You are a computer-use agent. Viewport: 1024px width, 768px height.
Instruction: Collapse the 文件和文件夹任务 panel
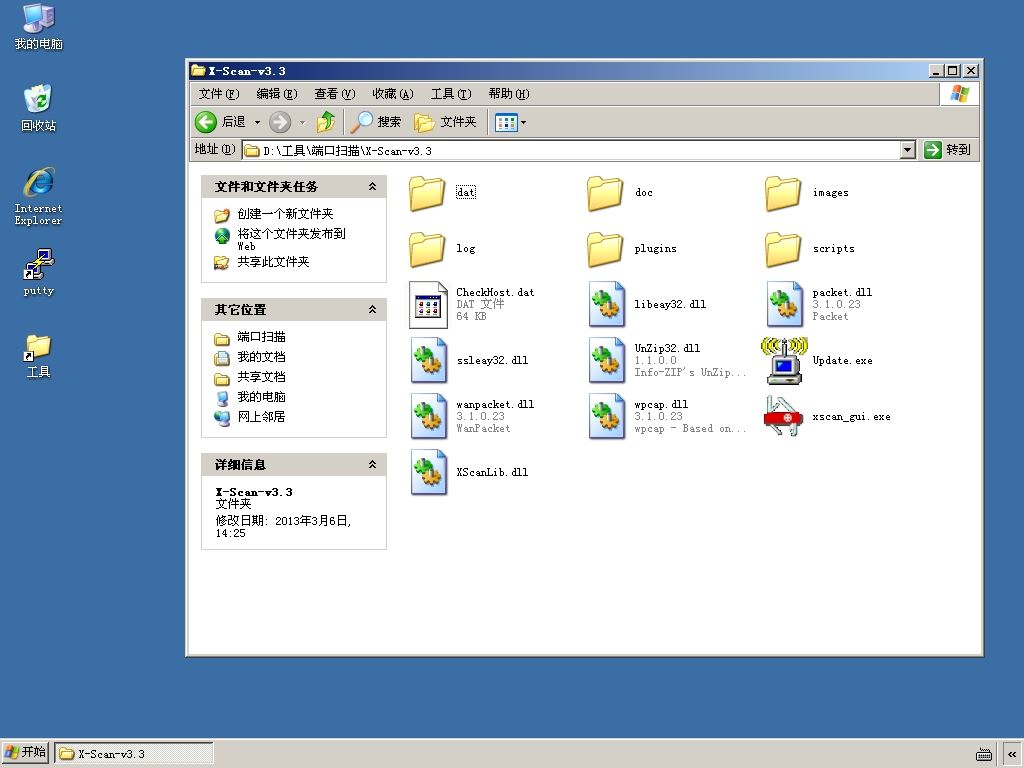(372, 187)
